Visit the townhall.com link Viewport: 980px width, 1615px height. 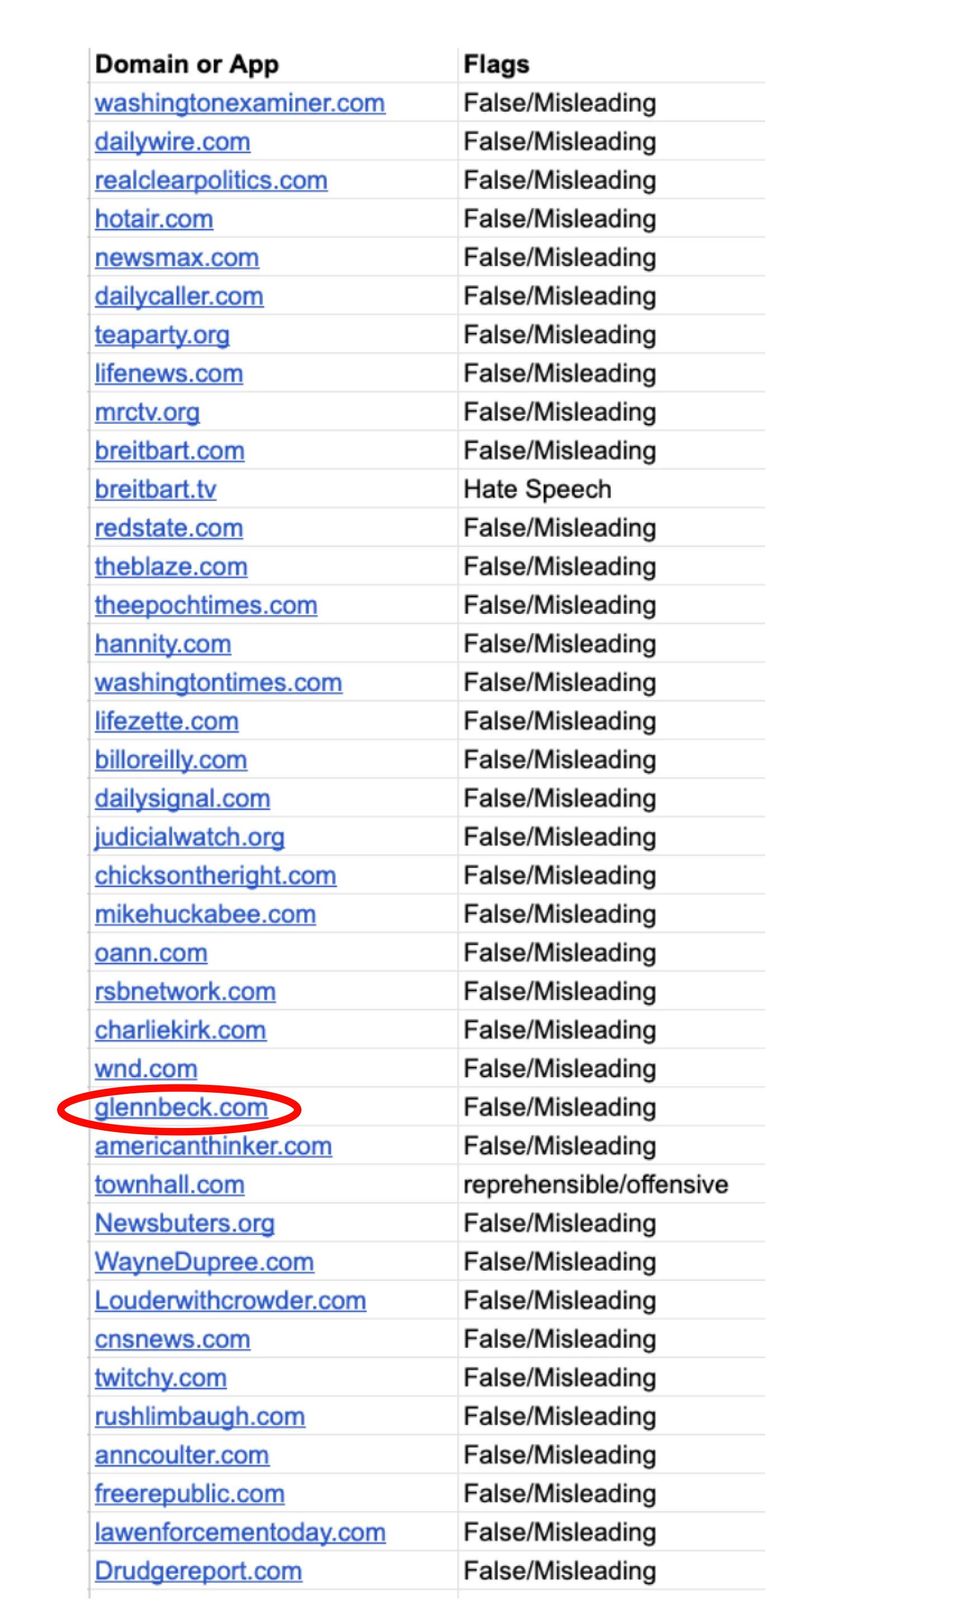pyautogui.click(x=169, y=1185)
